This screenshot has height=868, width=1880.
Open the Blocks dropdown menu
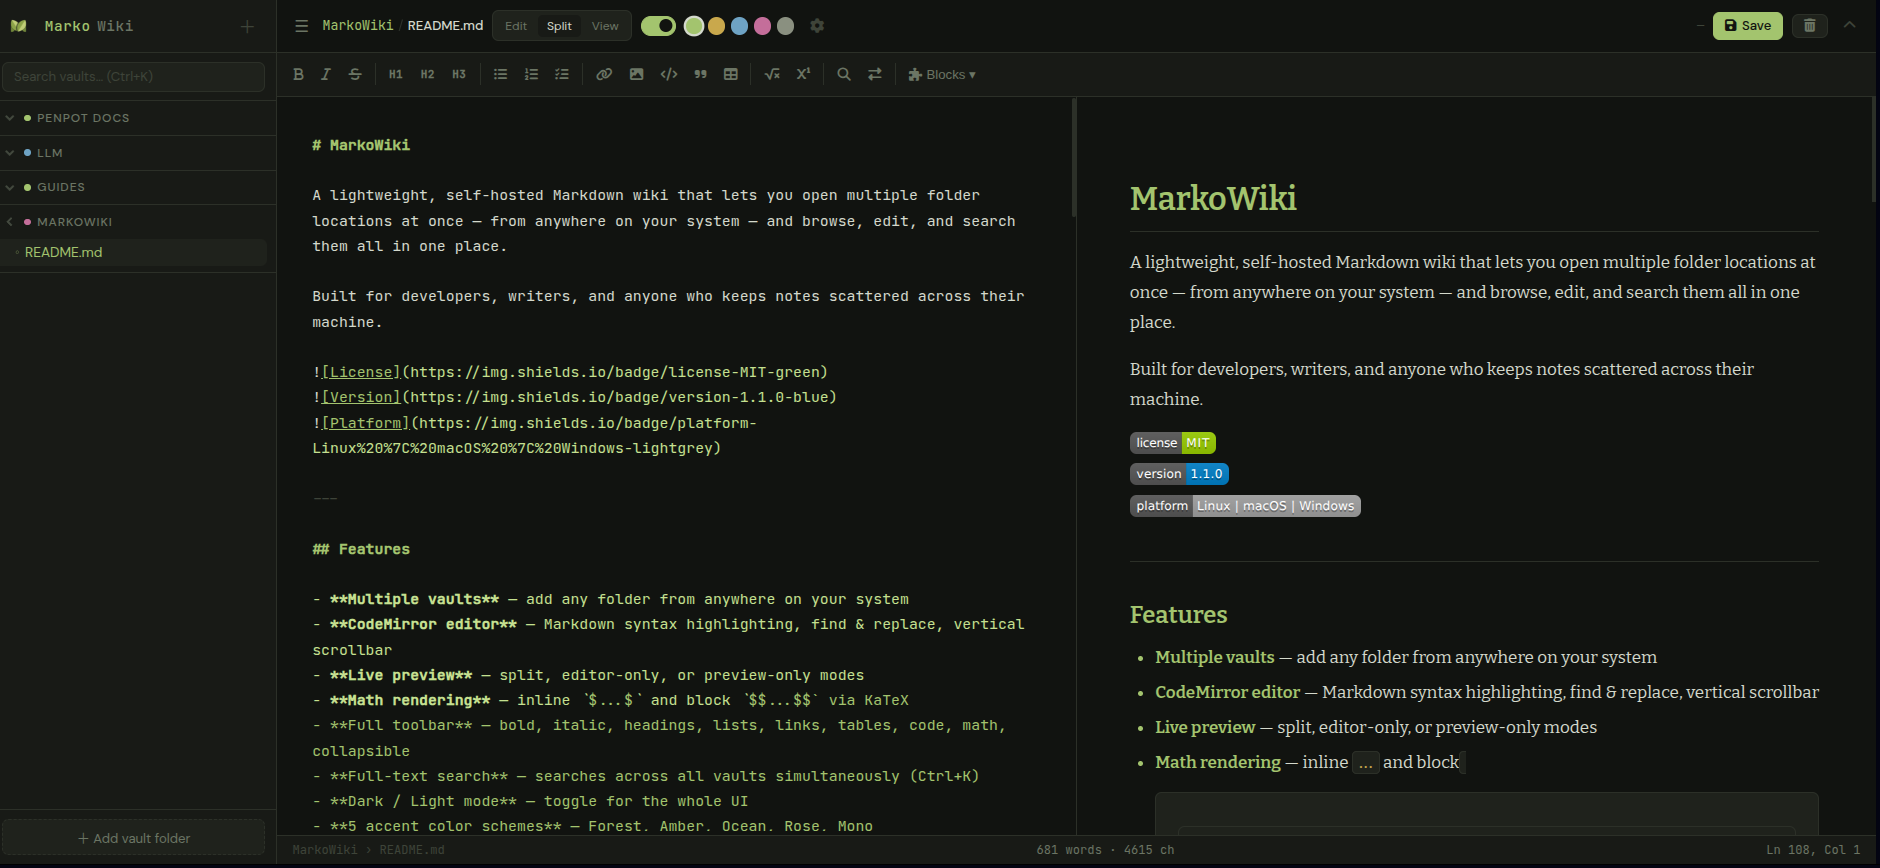(941, 74)
